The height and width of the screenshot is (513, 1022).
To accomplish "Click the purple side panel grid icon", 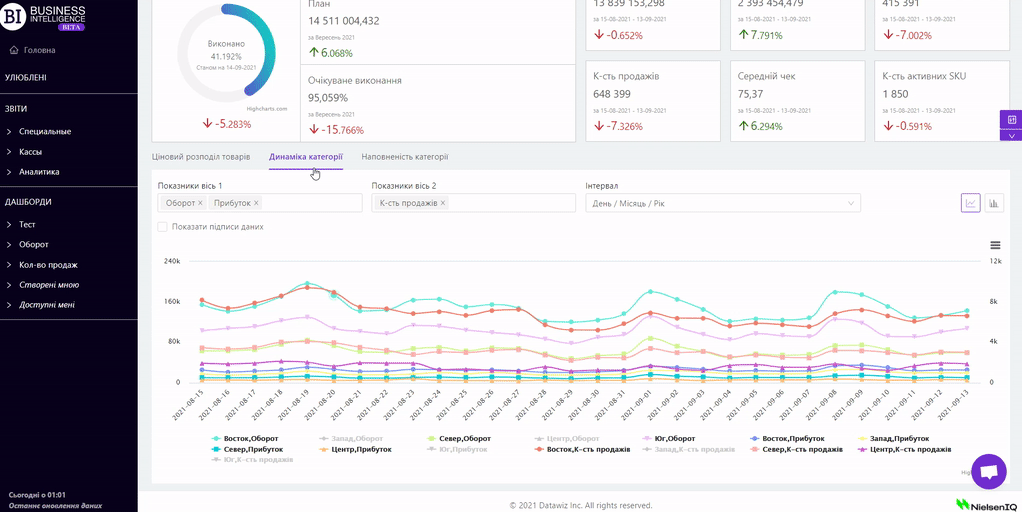I will coord(1011,120).
